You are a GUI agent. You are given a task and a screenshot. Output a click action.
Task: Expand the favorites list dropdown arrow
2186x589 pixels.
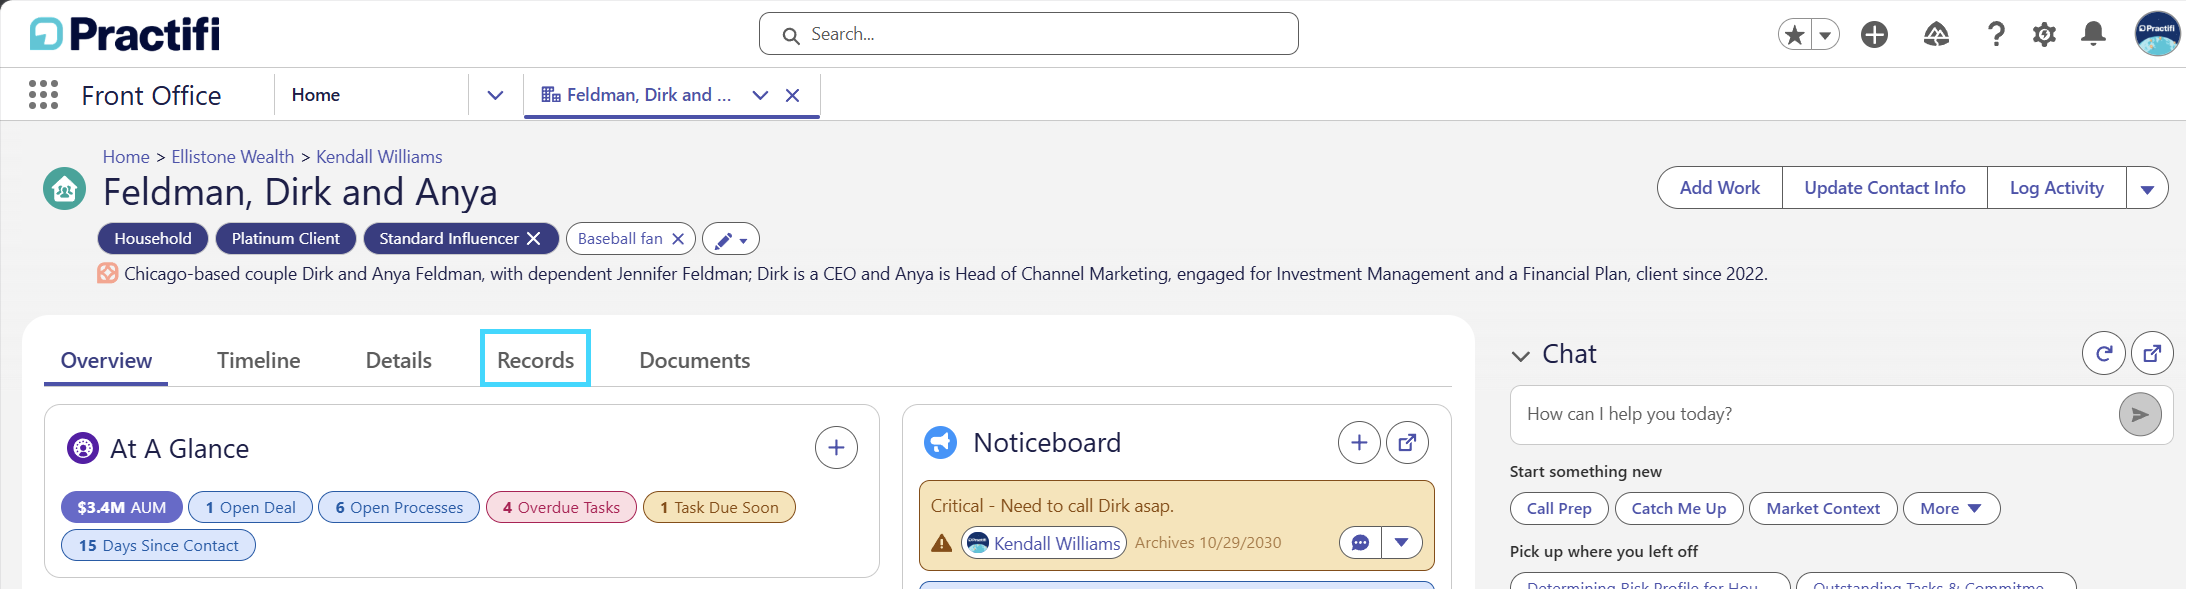click(1825, 35)
